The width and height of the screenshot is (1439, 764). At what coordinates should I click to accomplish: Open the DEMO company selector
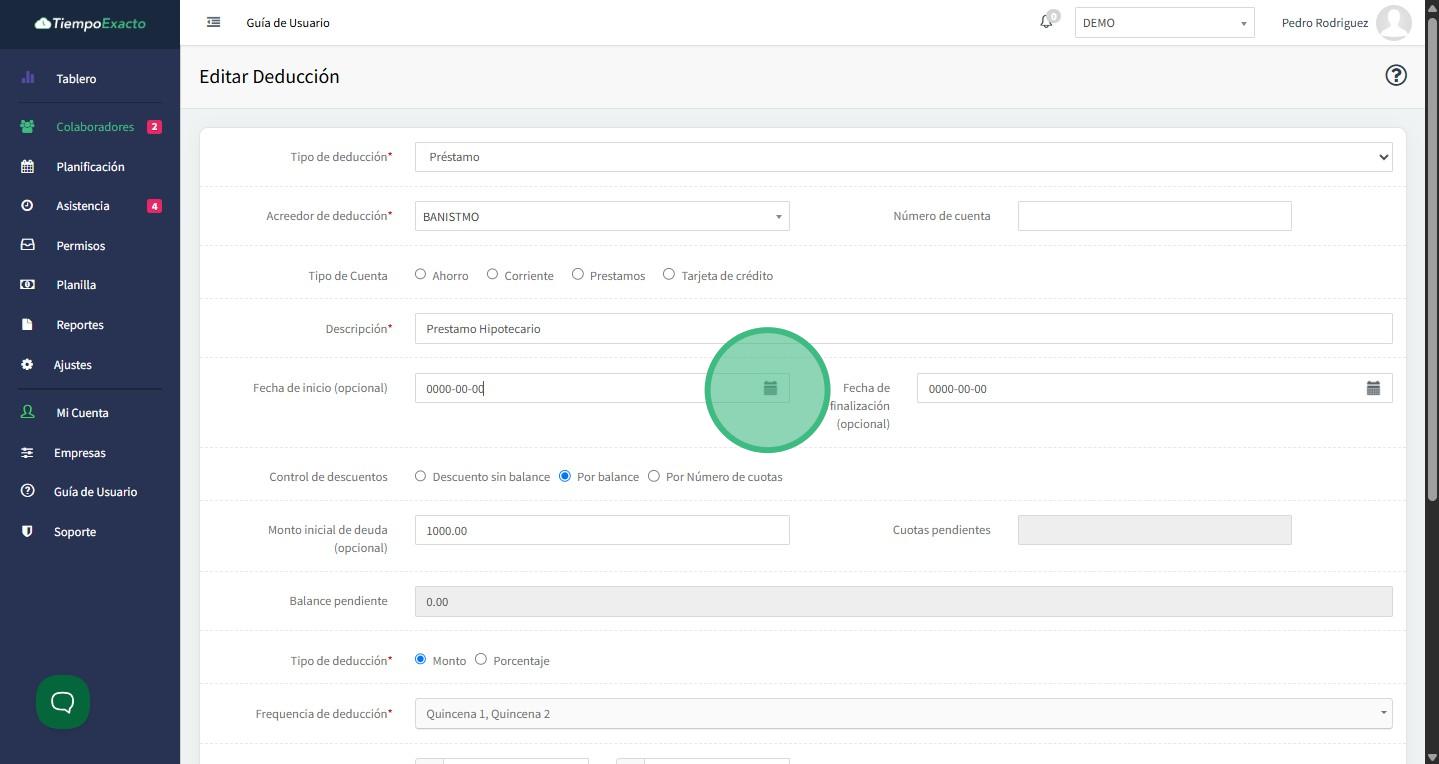click(x=1164, y=23)
